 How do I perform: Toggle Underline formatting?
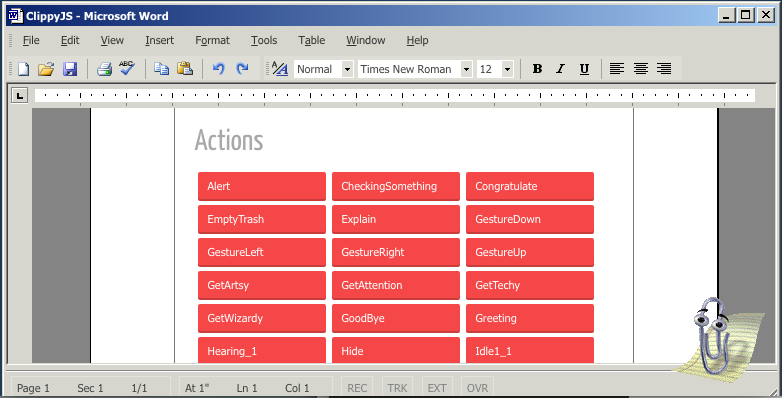(x=585, y=69)
